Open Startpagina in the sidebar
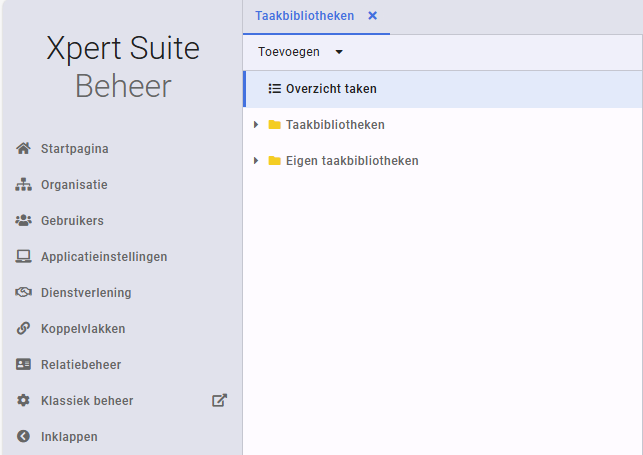Screen dimensions: 643x455 (75, 148)
